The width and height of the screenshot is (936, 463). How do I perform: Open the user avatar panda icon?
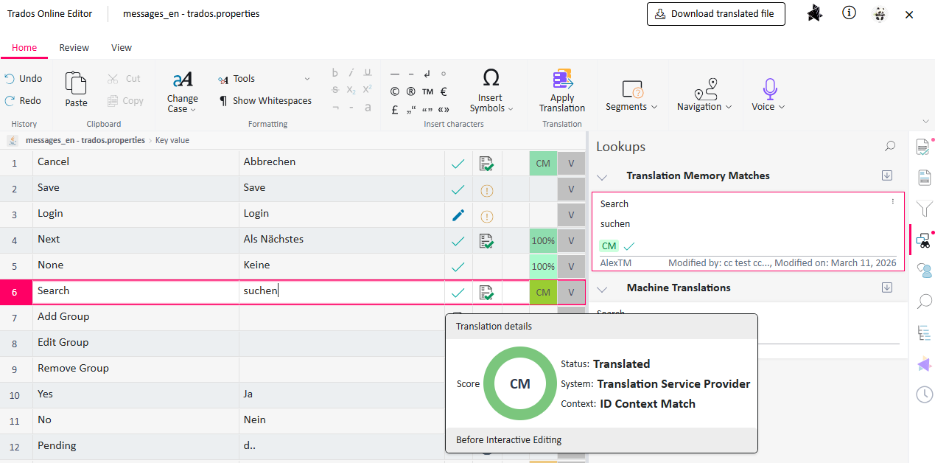[879, 14]
